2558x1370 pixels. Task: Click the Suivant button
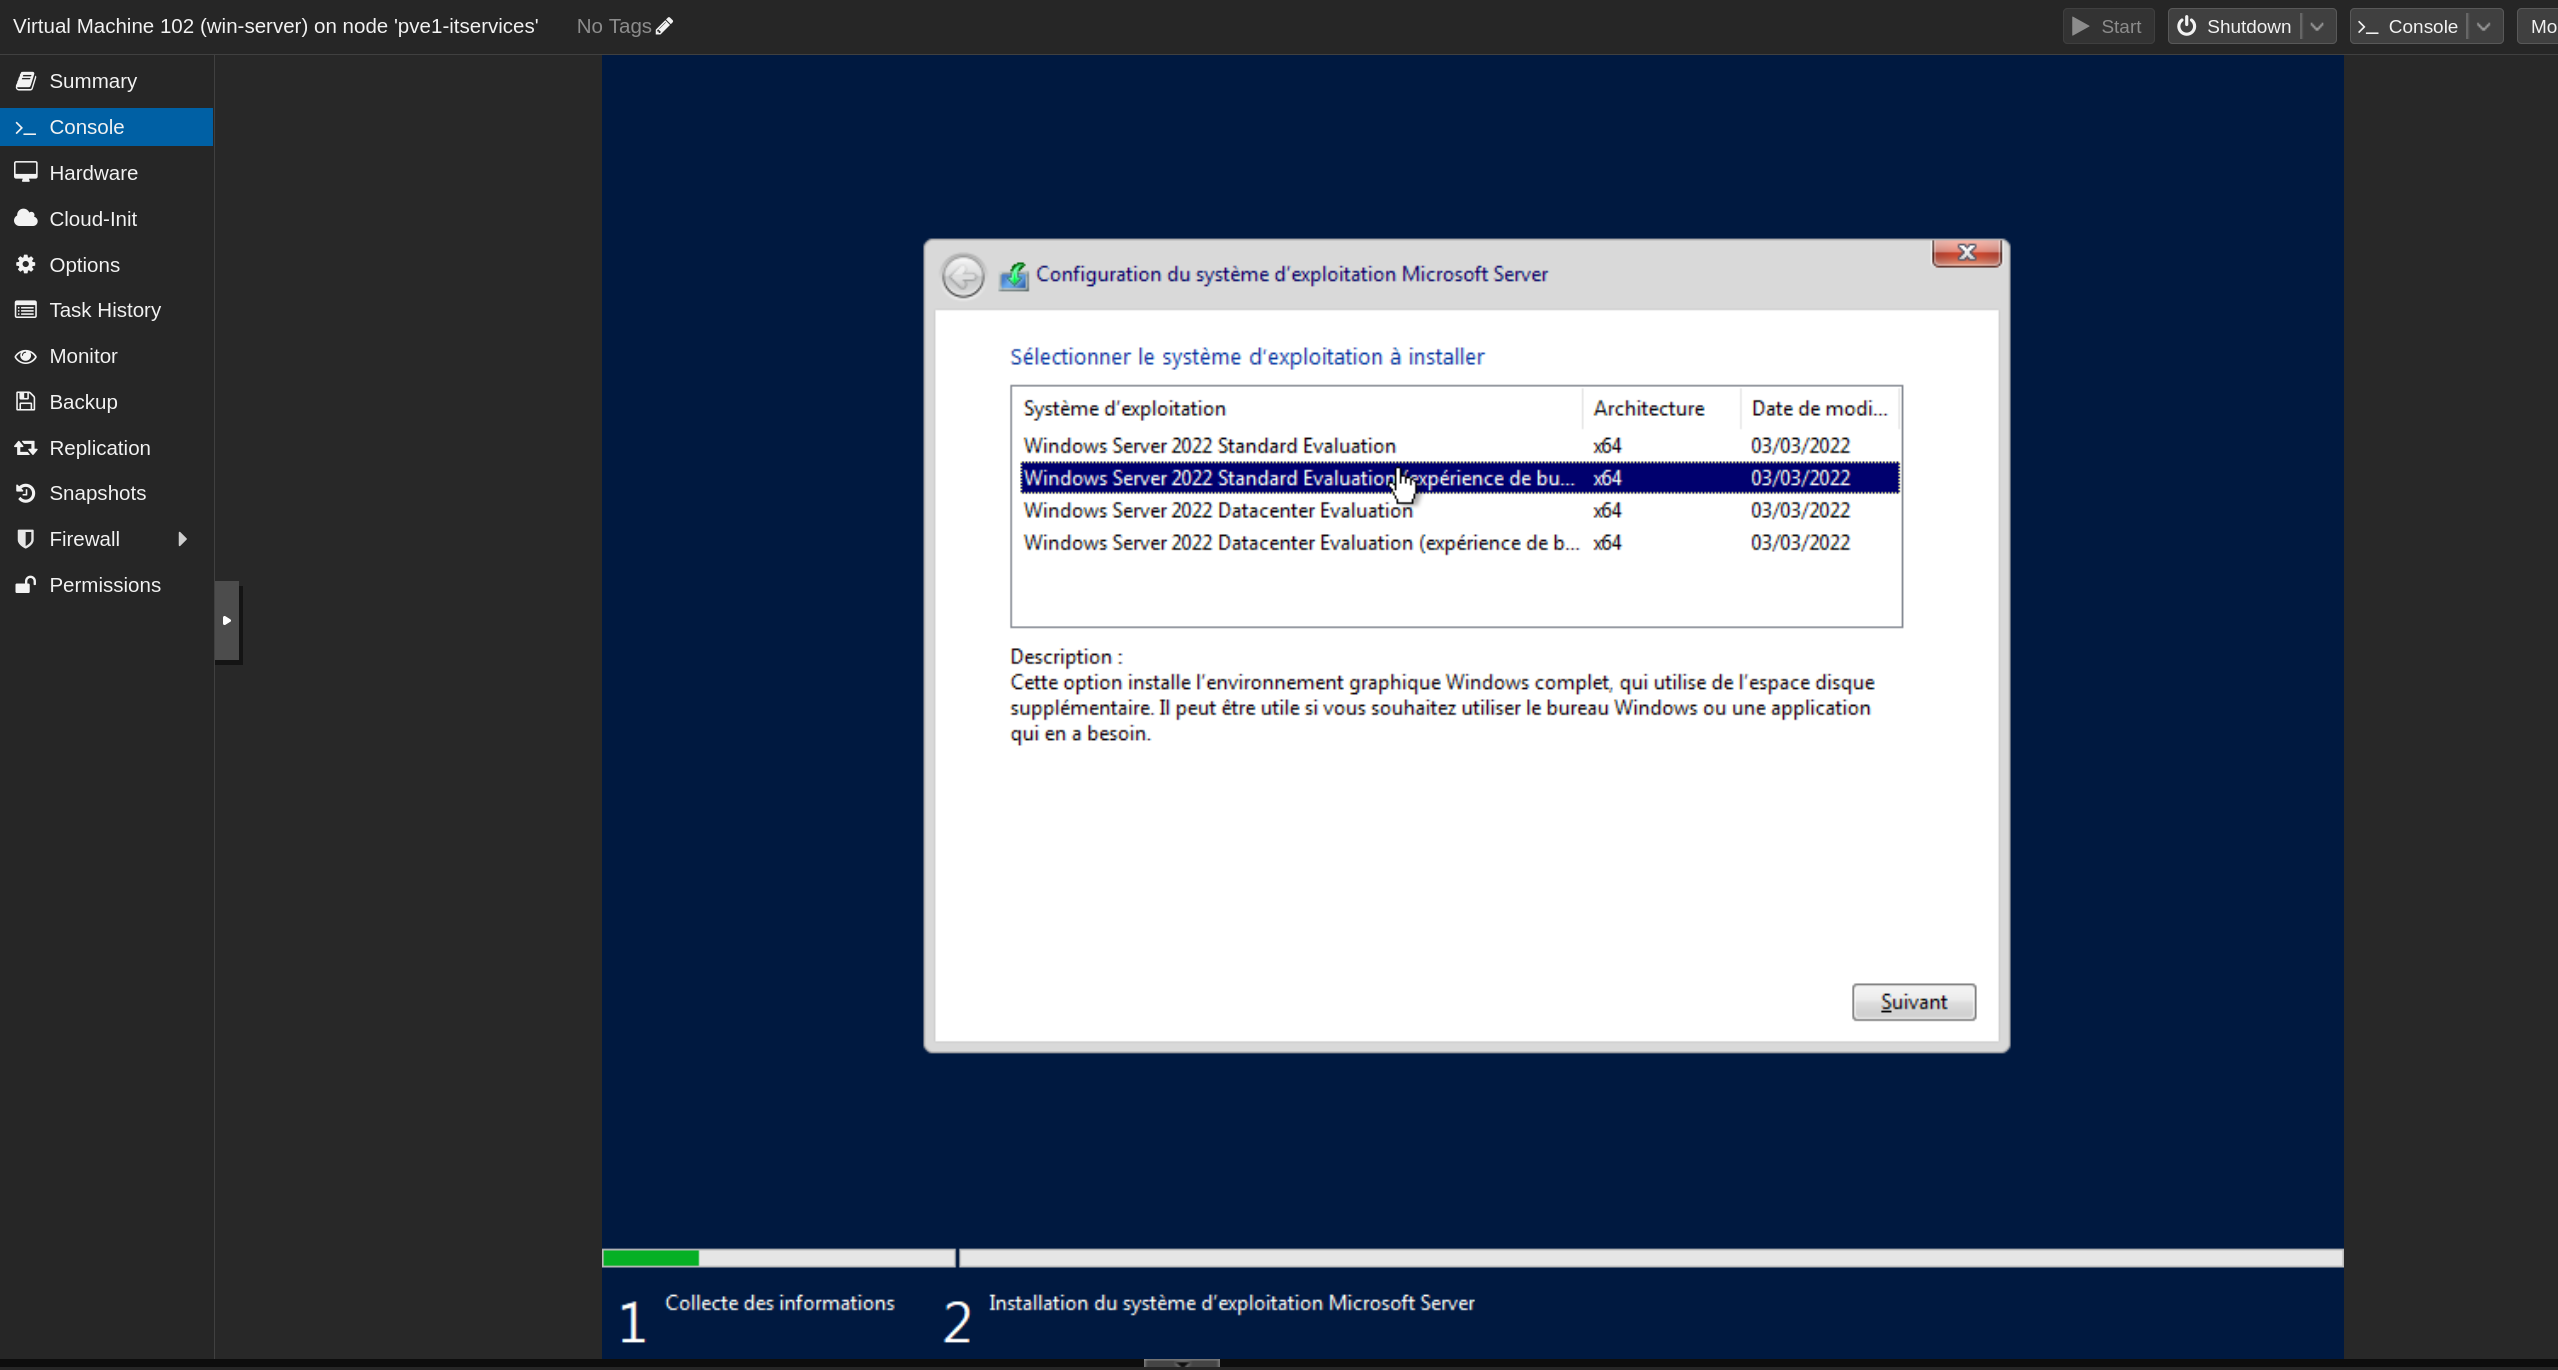[1913, 1002]
